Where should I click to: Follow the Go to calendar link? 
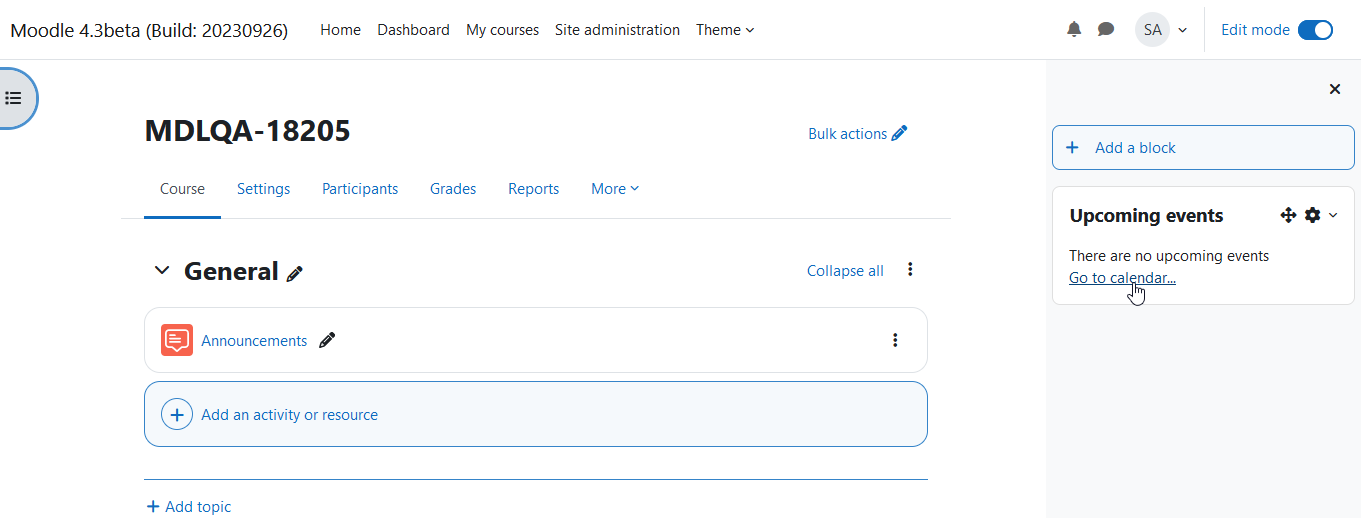(1122, 278)
